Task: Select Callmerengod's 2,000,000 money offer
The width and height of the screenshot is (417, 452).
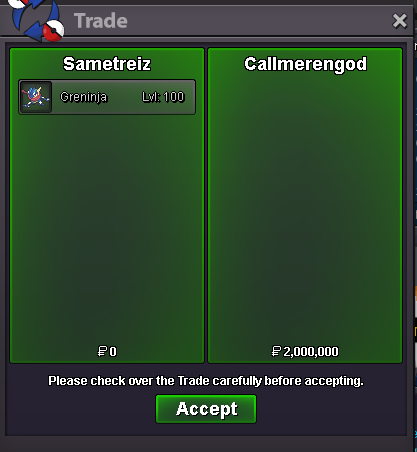Action: [x=311, y=352]
